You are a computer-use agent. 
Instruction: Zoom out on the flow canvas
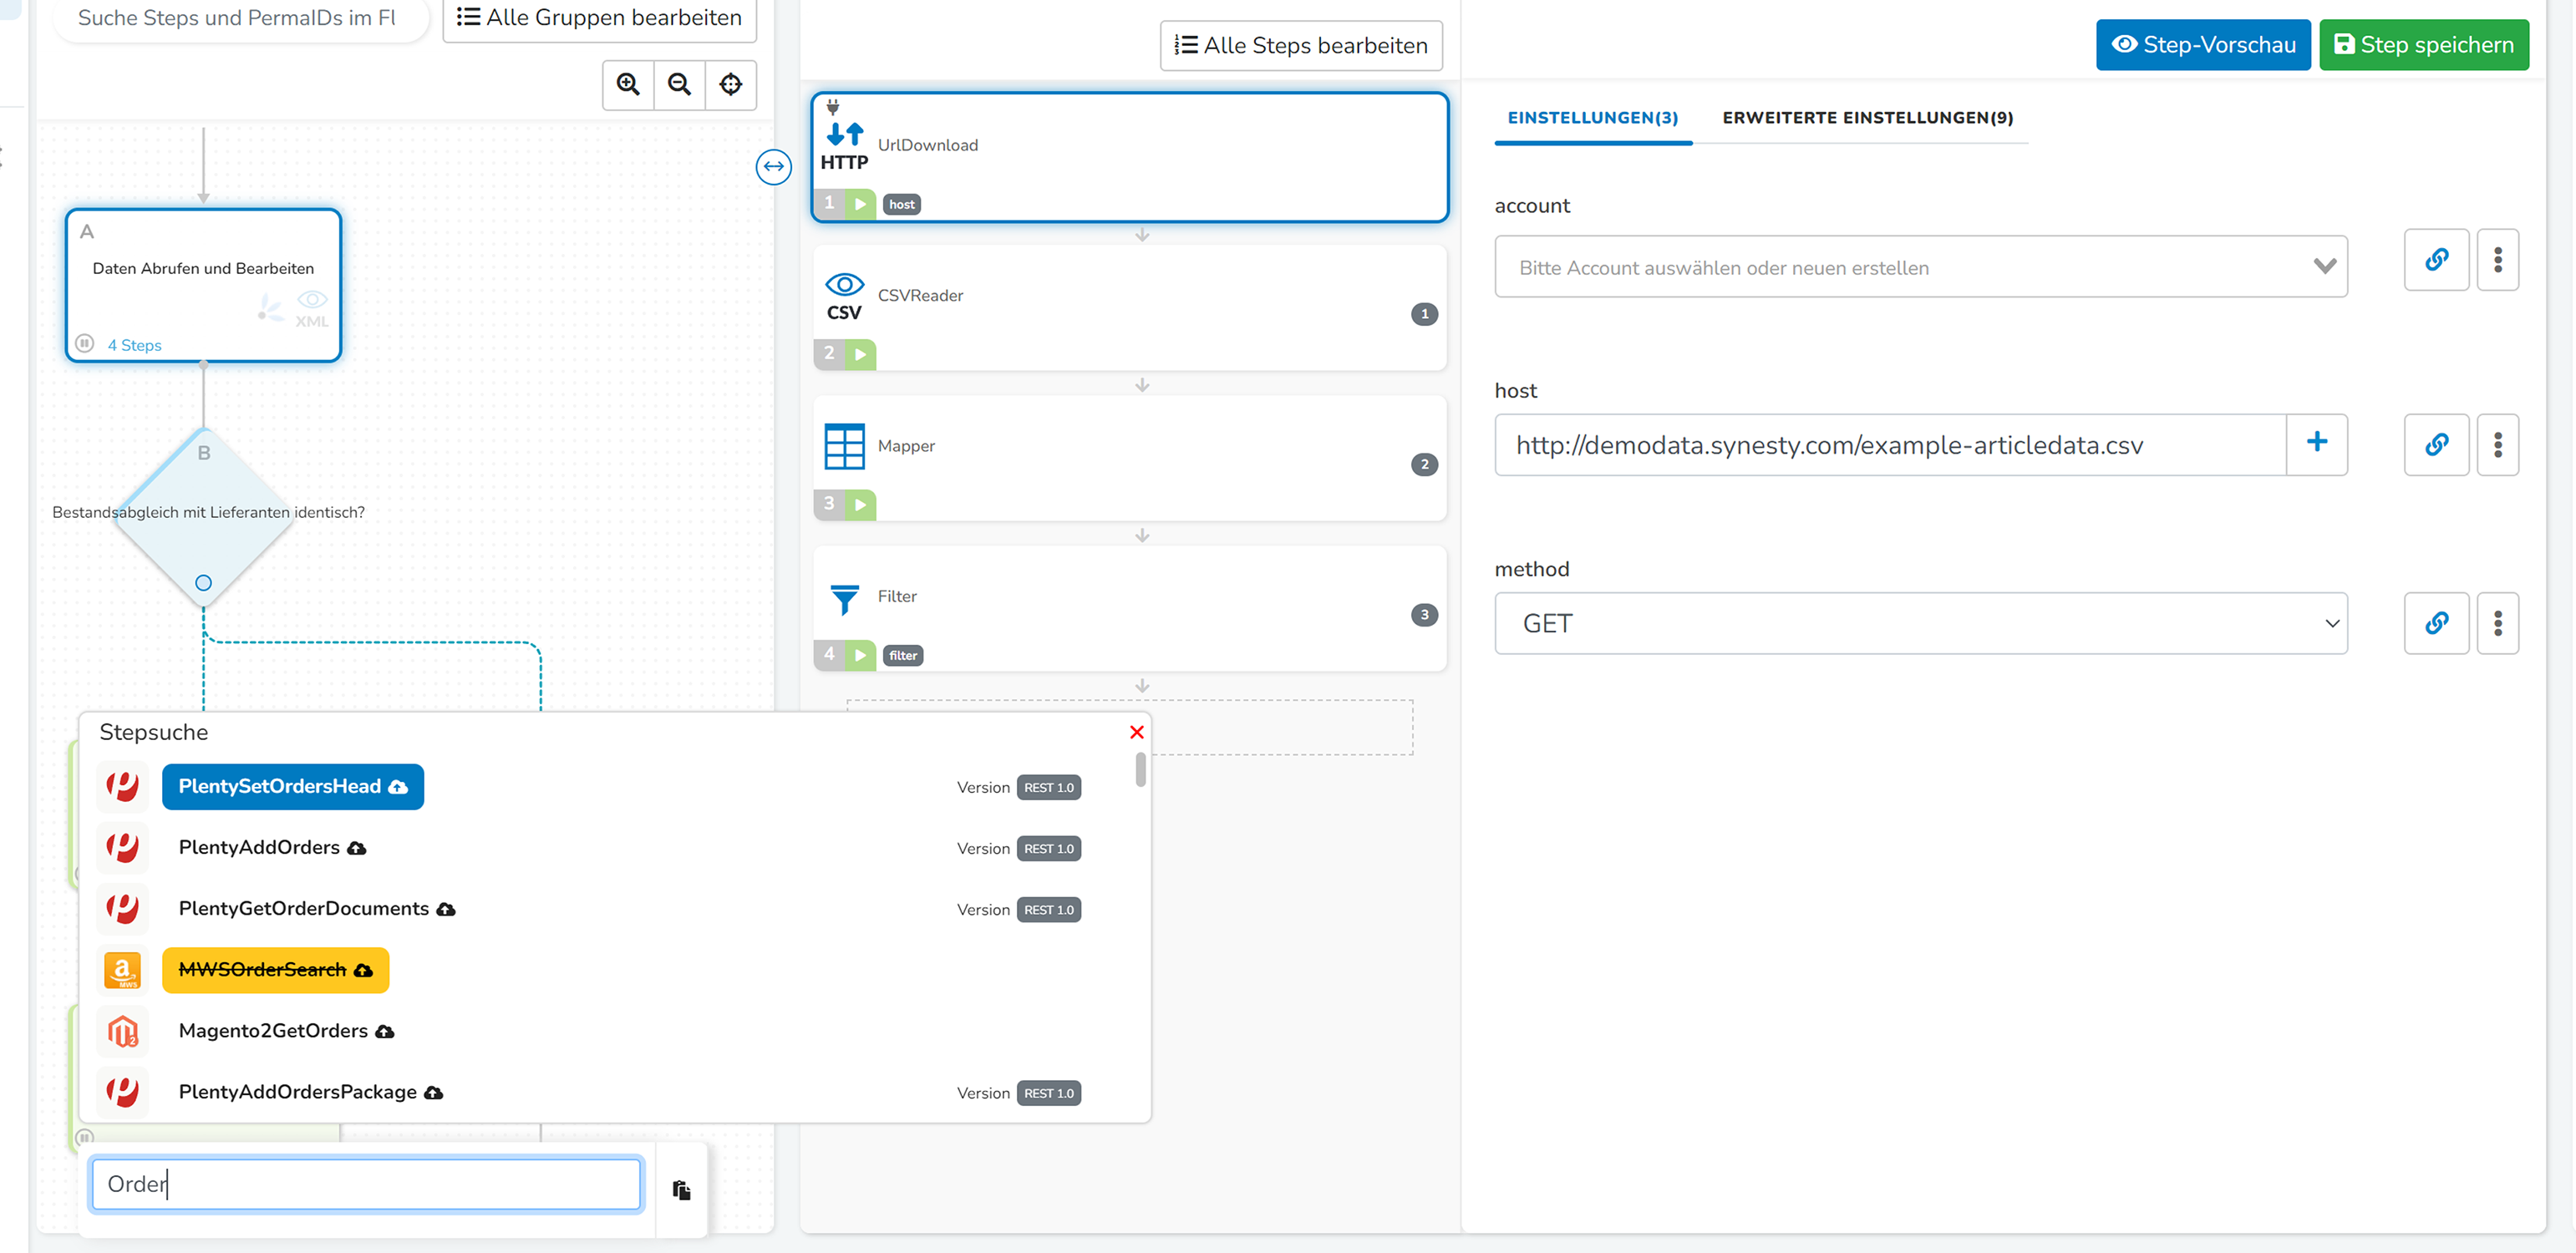679,84
